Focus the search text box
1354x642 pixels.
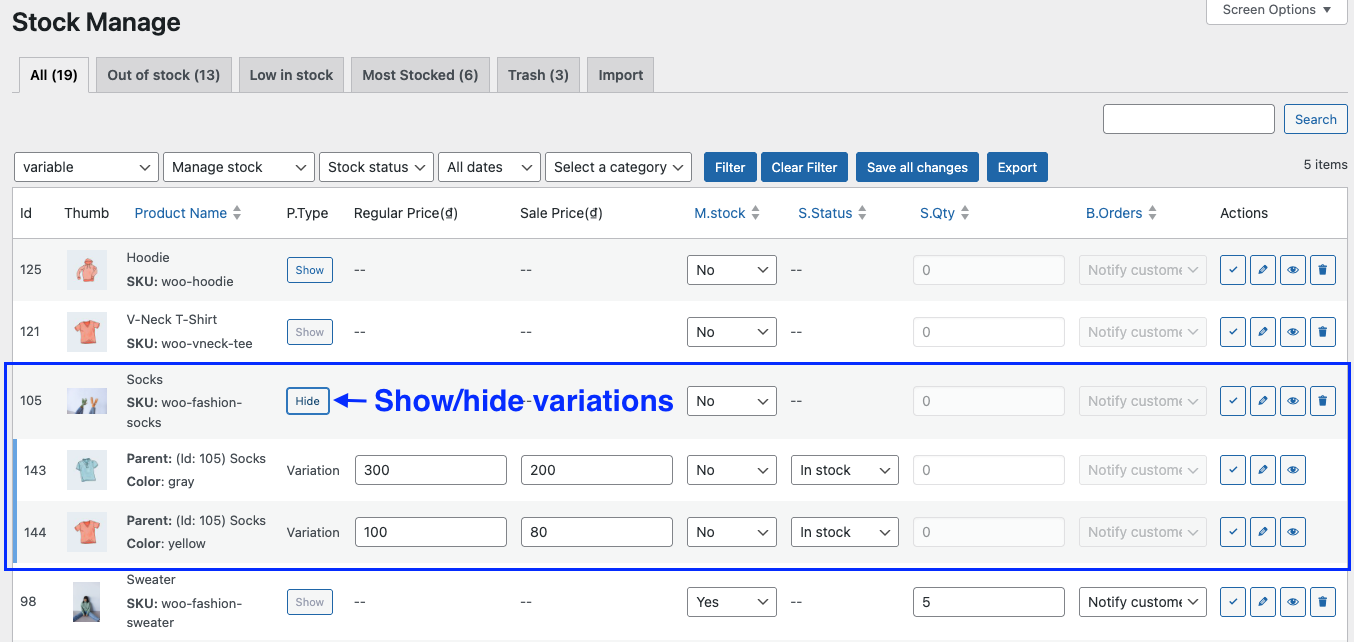[1189, 119]
